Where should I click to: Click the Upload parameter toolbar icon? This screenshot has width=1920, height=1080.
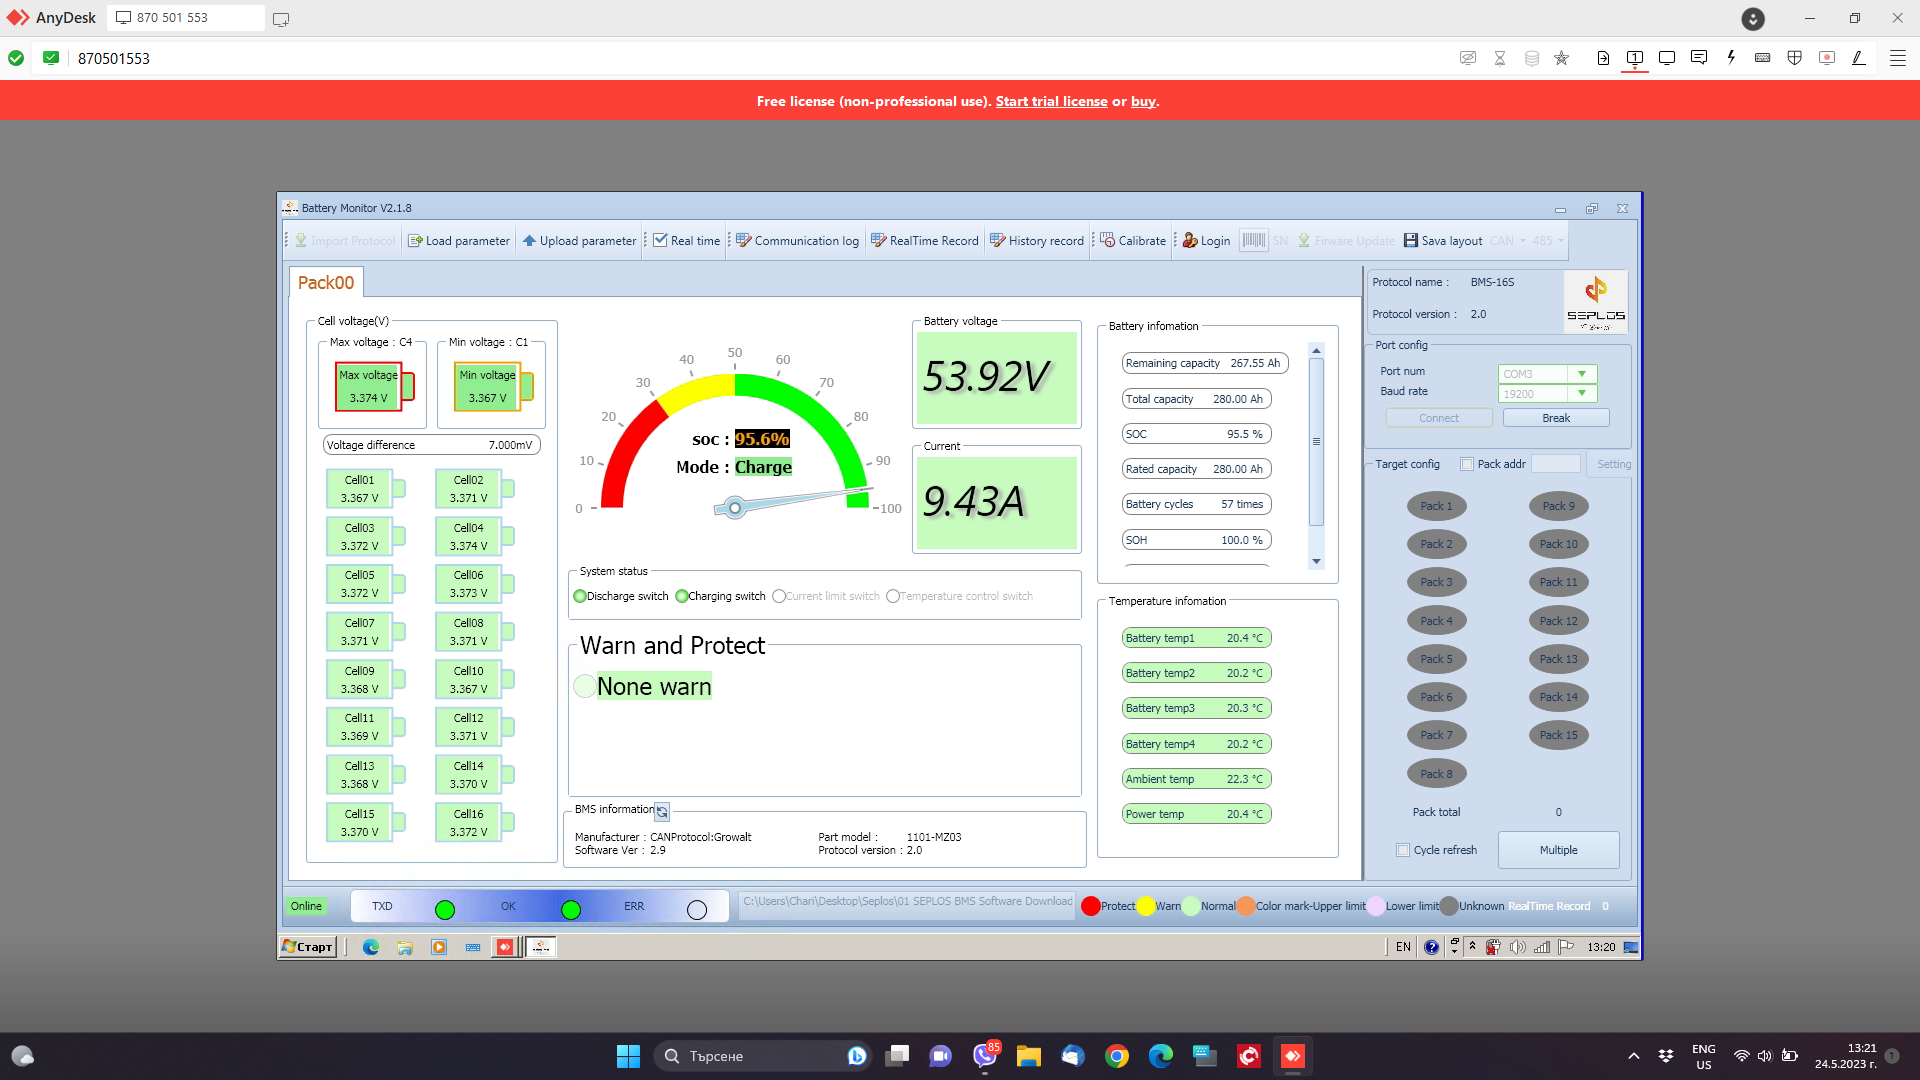click(x=530, y=241)
